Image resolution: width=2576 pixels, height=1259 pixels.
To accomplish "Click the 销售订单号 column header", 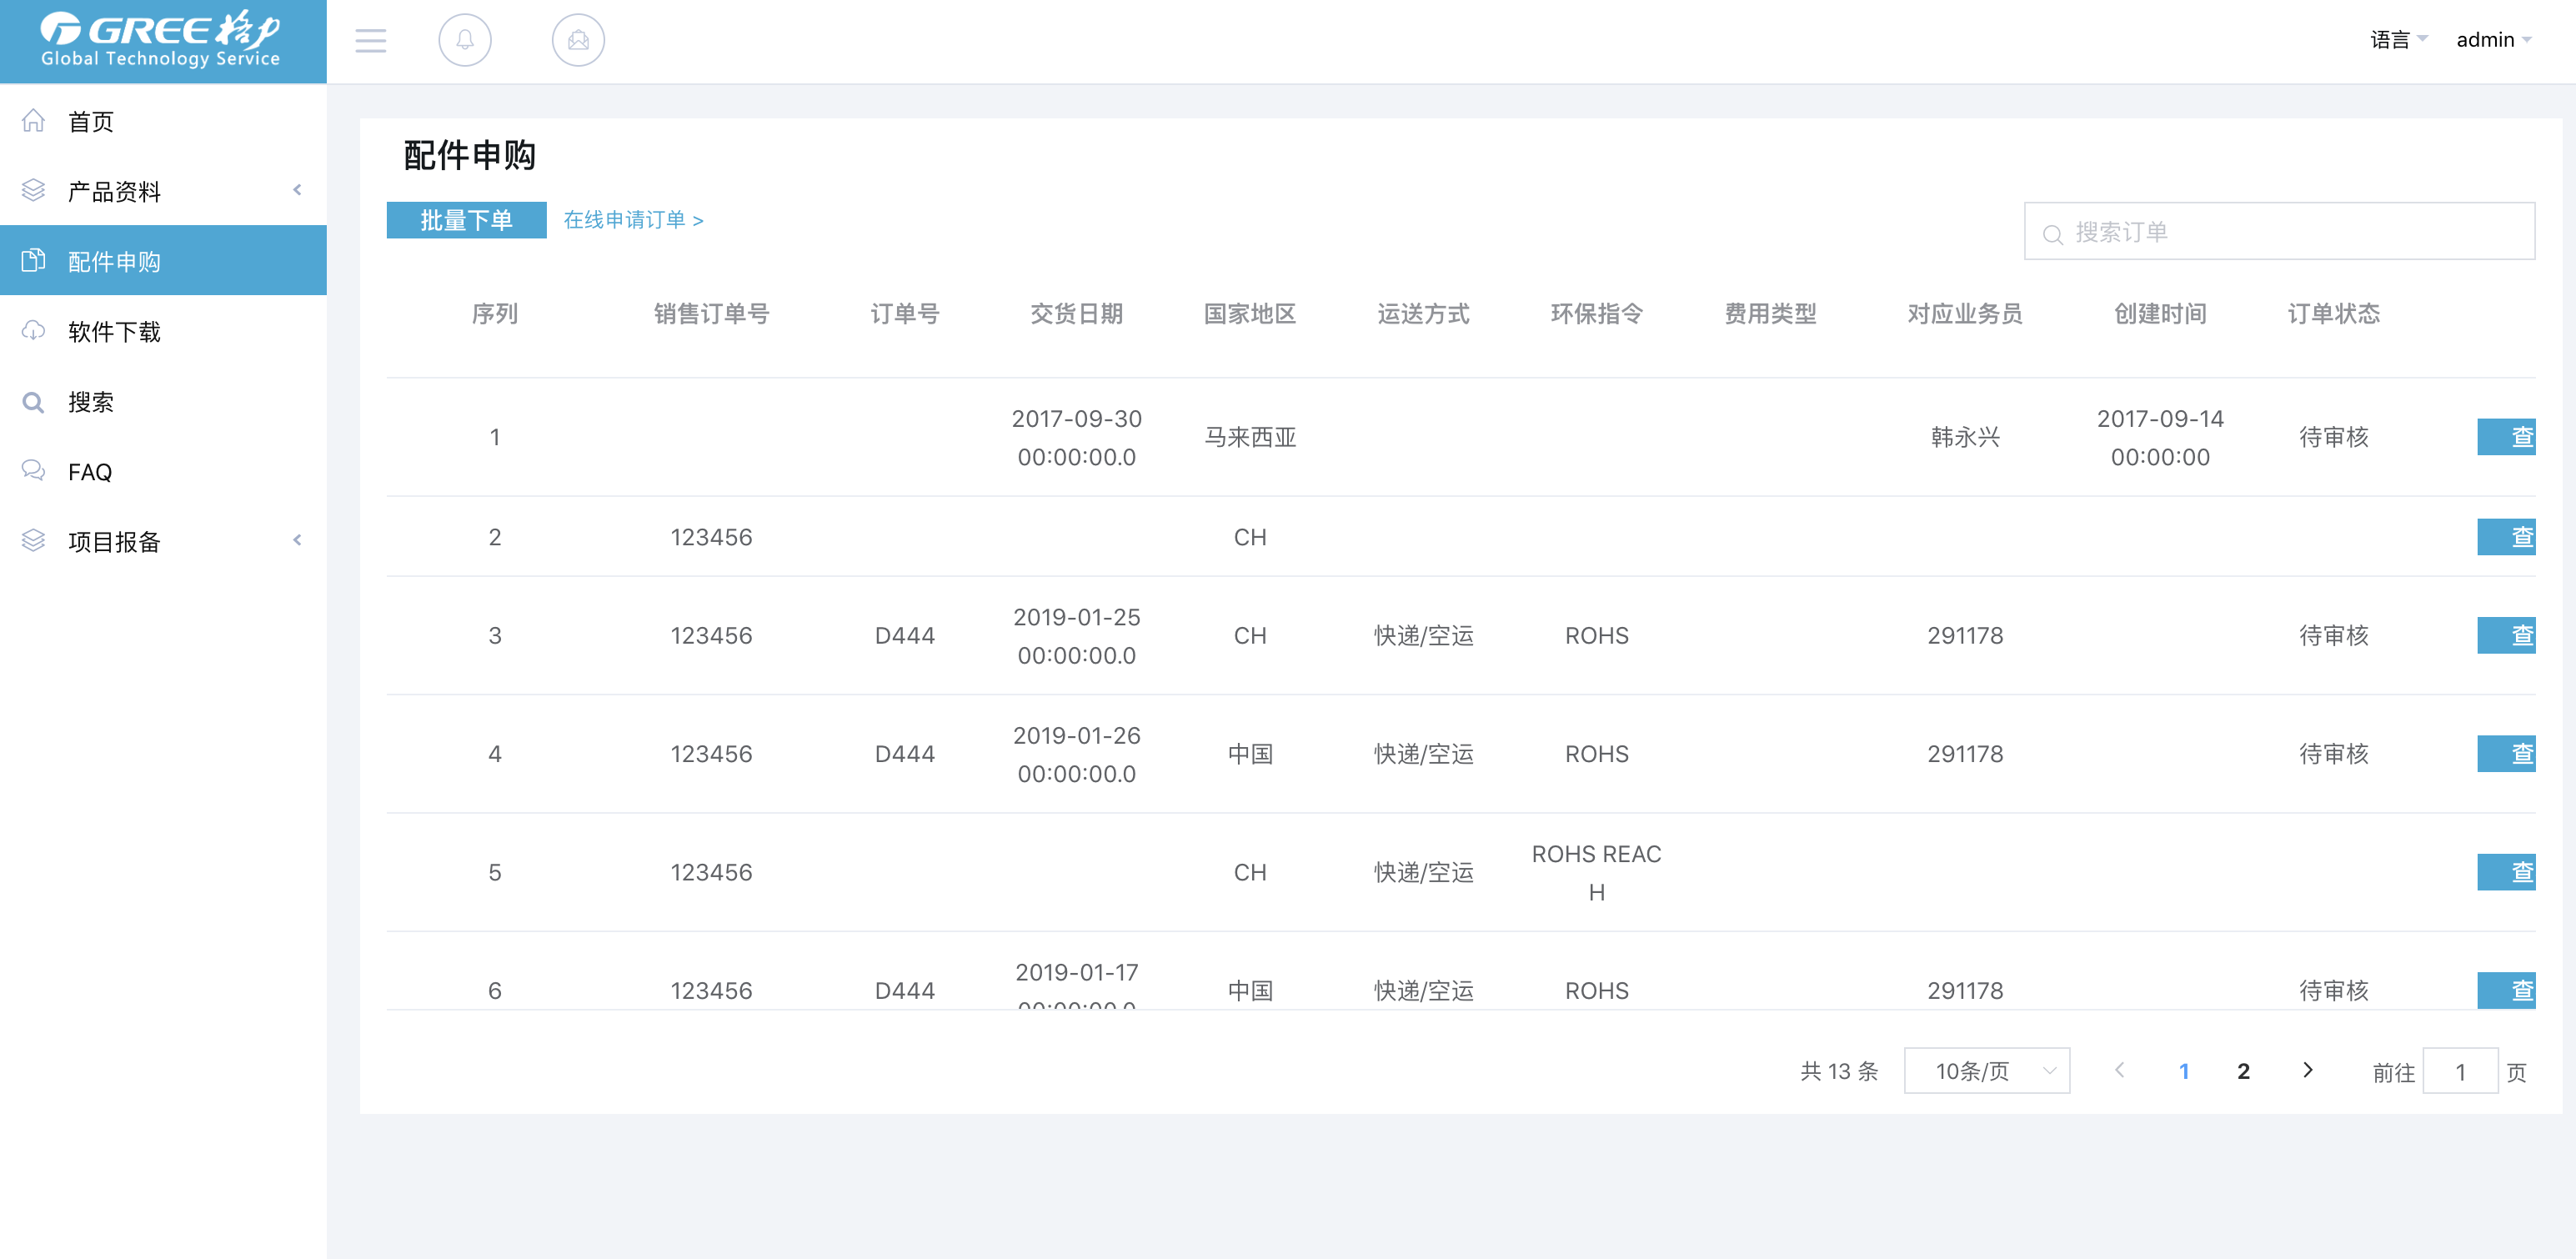I will (x=711, y=314).
